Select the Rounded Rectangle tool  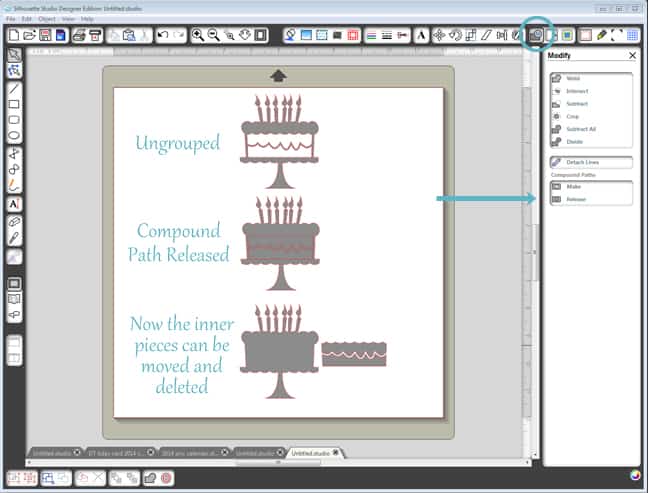pyautogui.click(x=14, y=120)
